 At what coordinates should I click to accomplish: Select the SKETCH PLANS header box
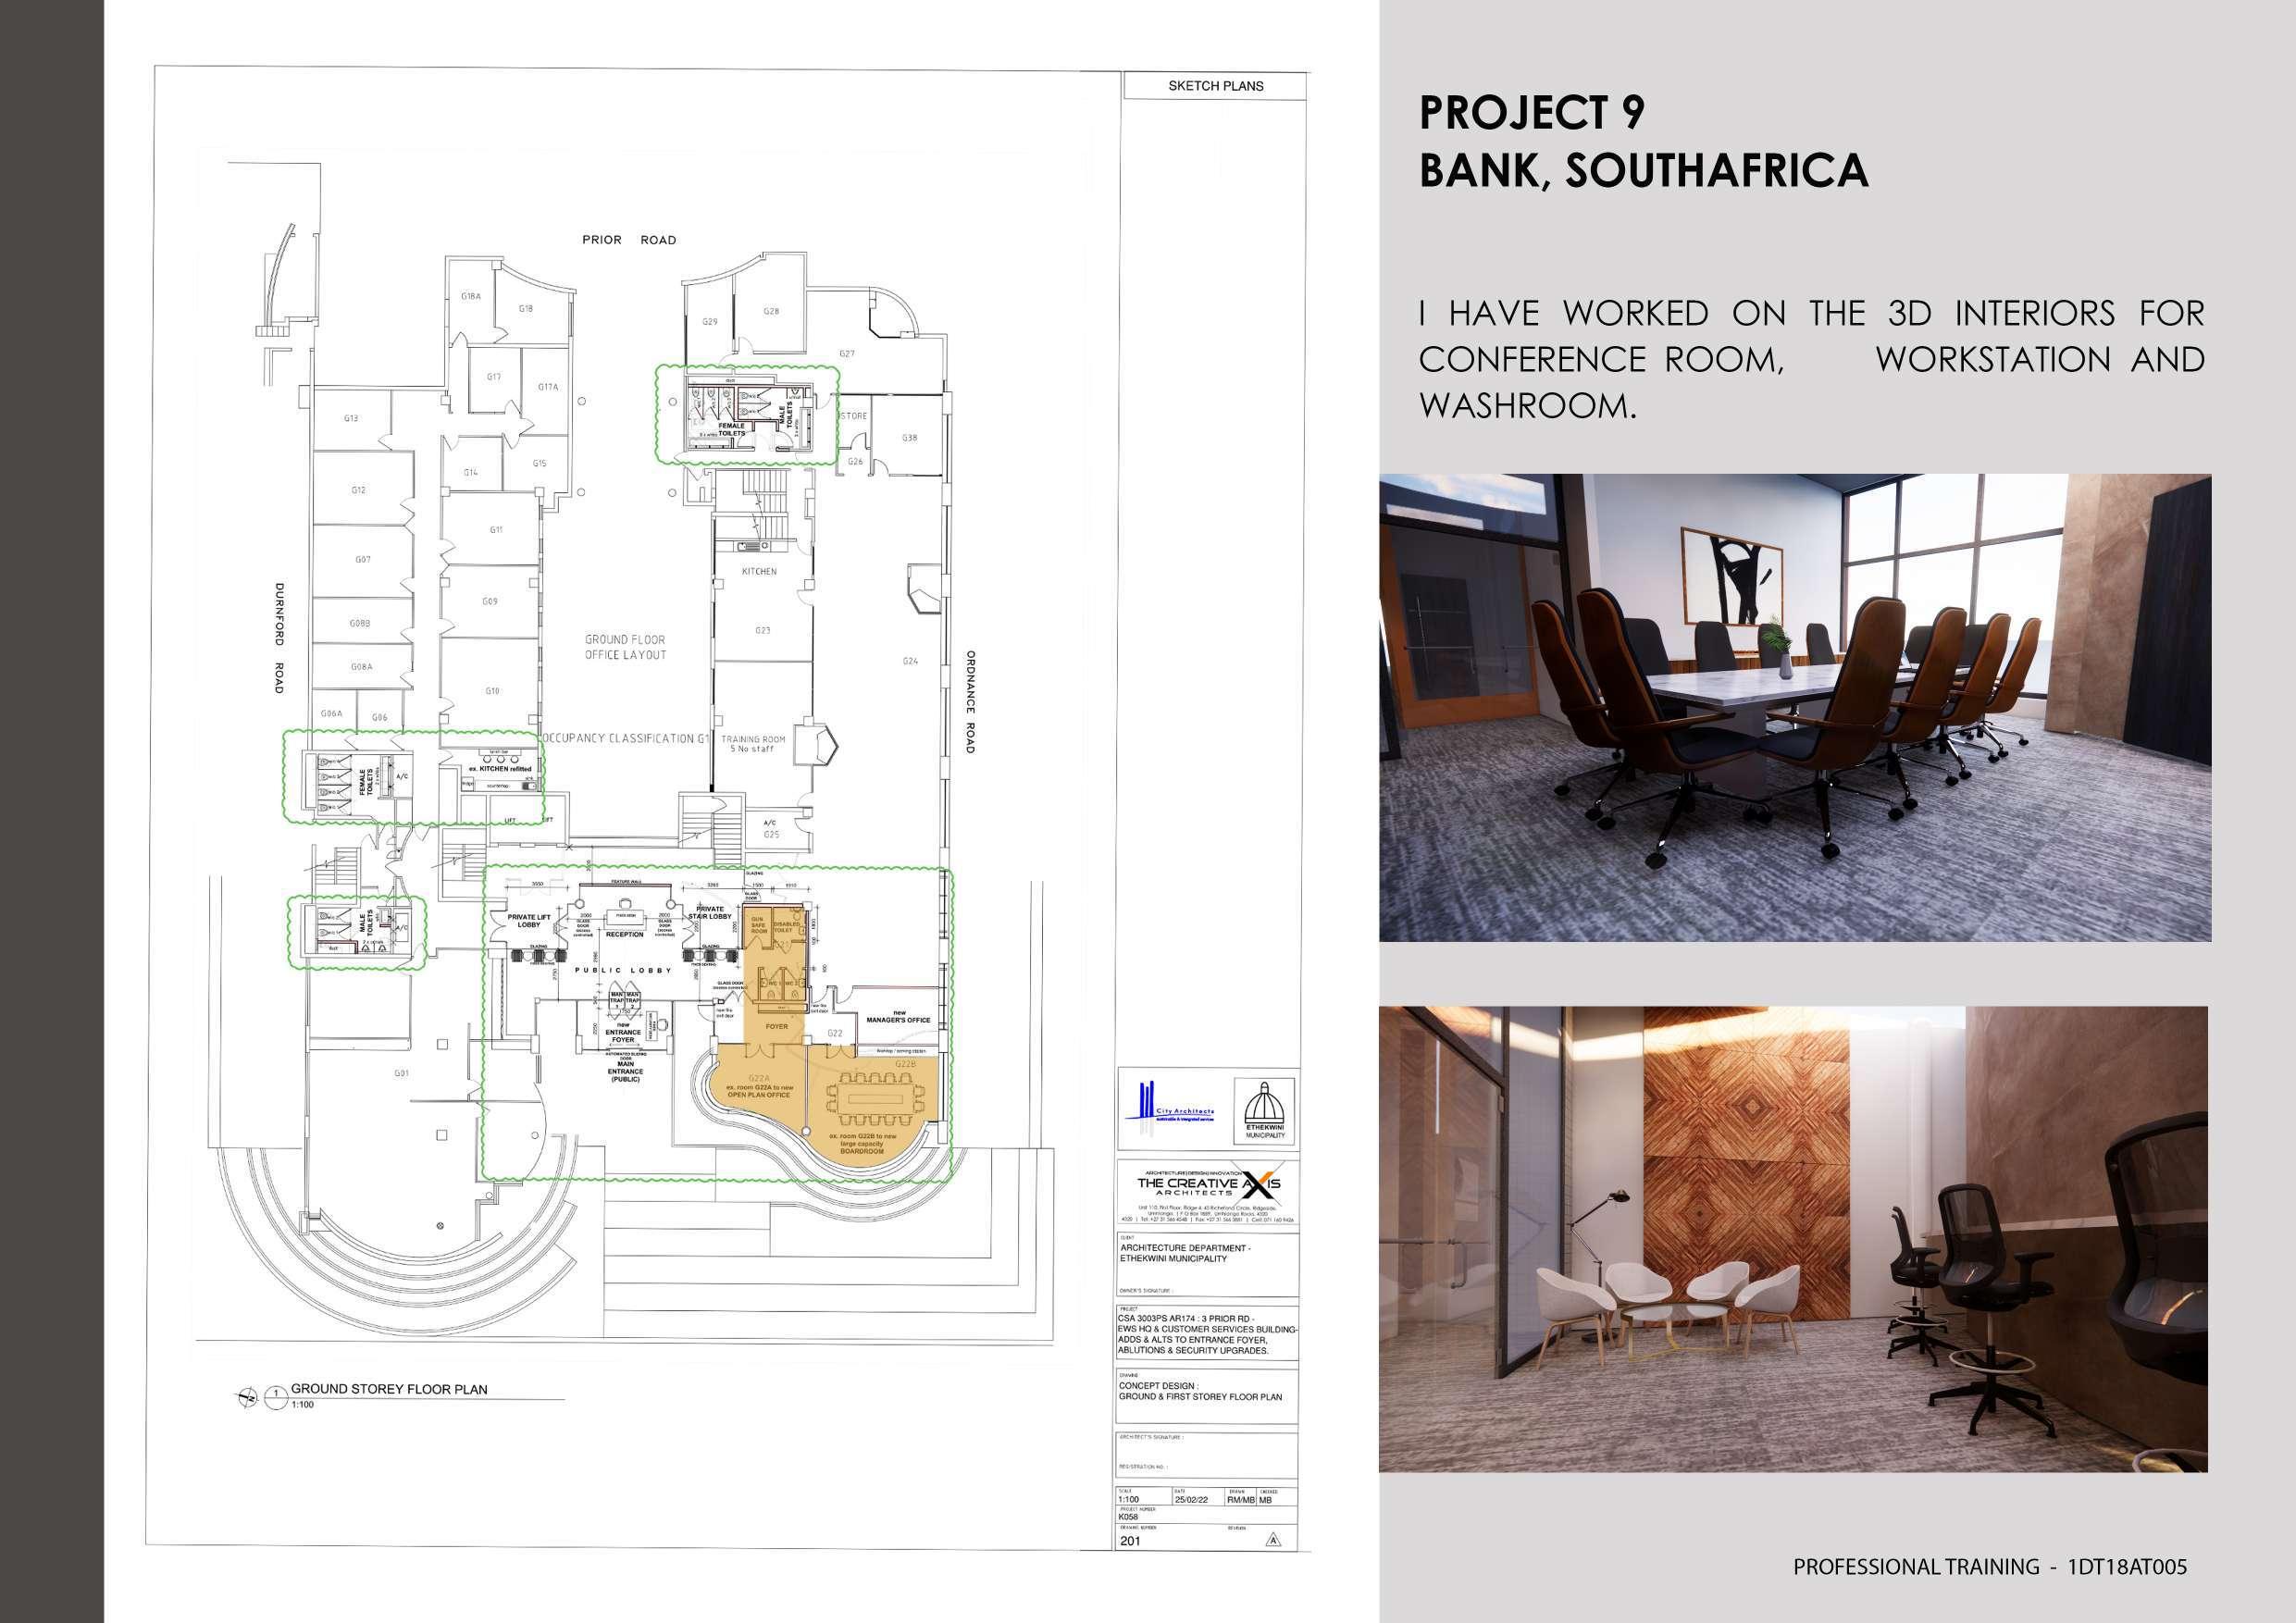pyautogui.click(x=1215, y=86)
